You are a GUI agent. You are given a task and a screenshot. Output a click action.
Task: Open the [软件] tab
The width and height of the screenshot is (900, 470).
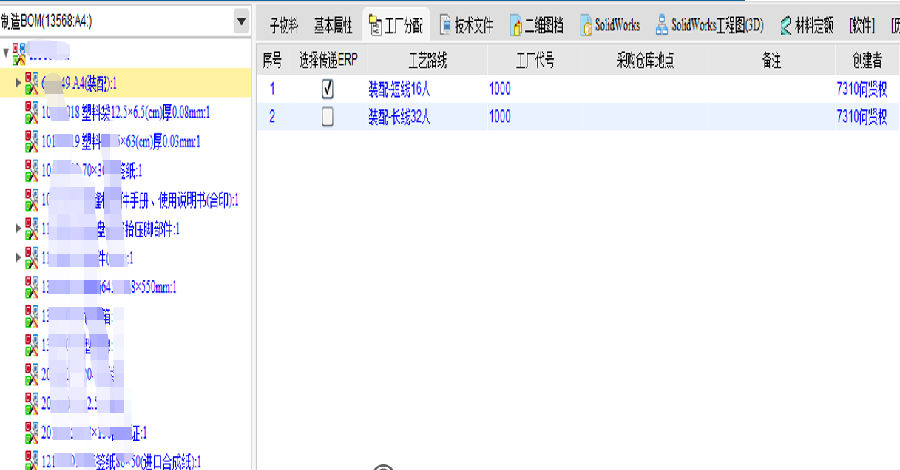point(862,25)
